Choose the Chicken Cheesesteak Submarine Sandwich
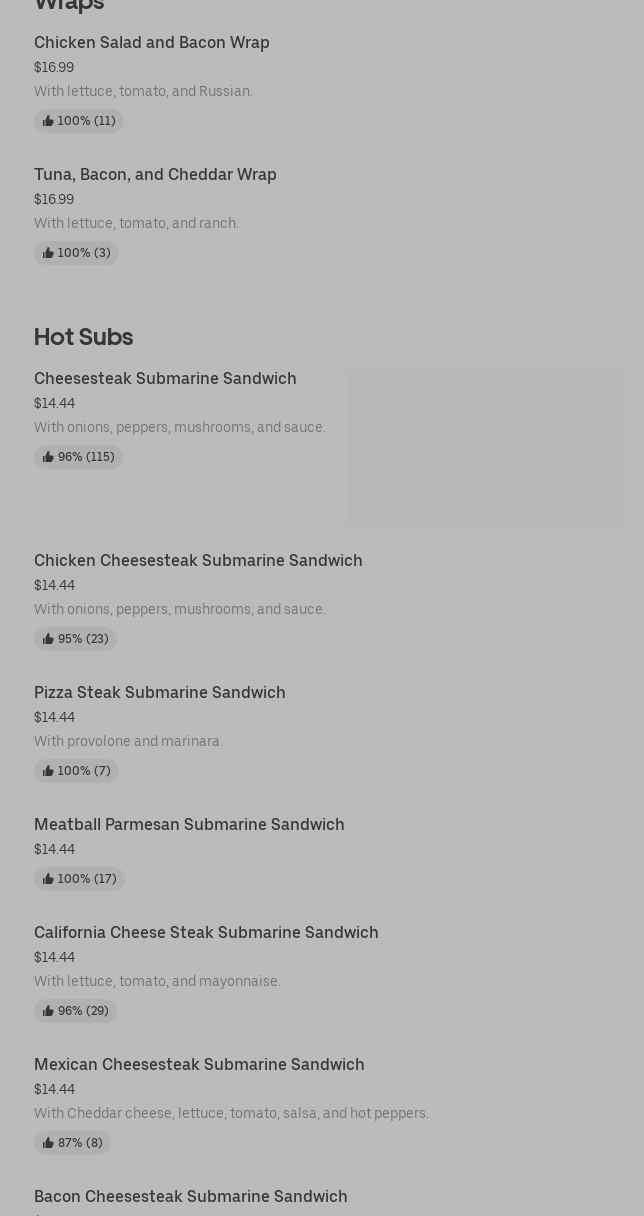This screenshot has width=644, height=1216. [x=198, y=561]
